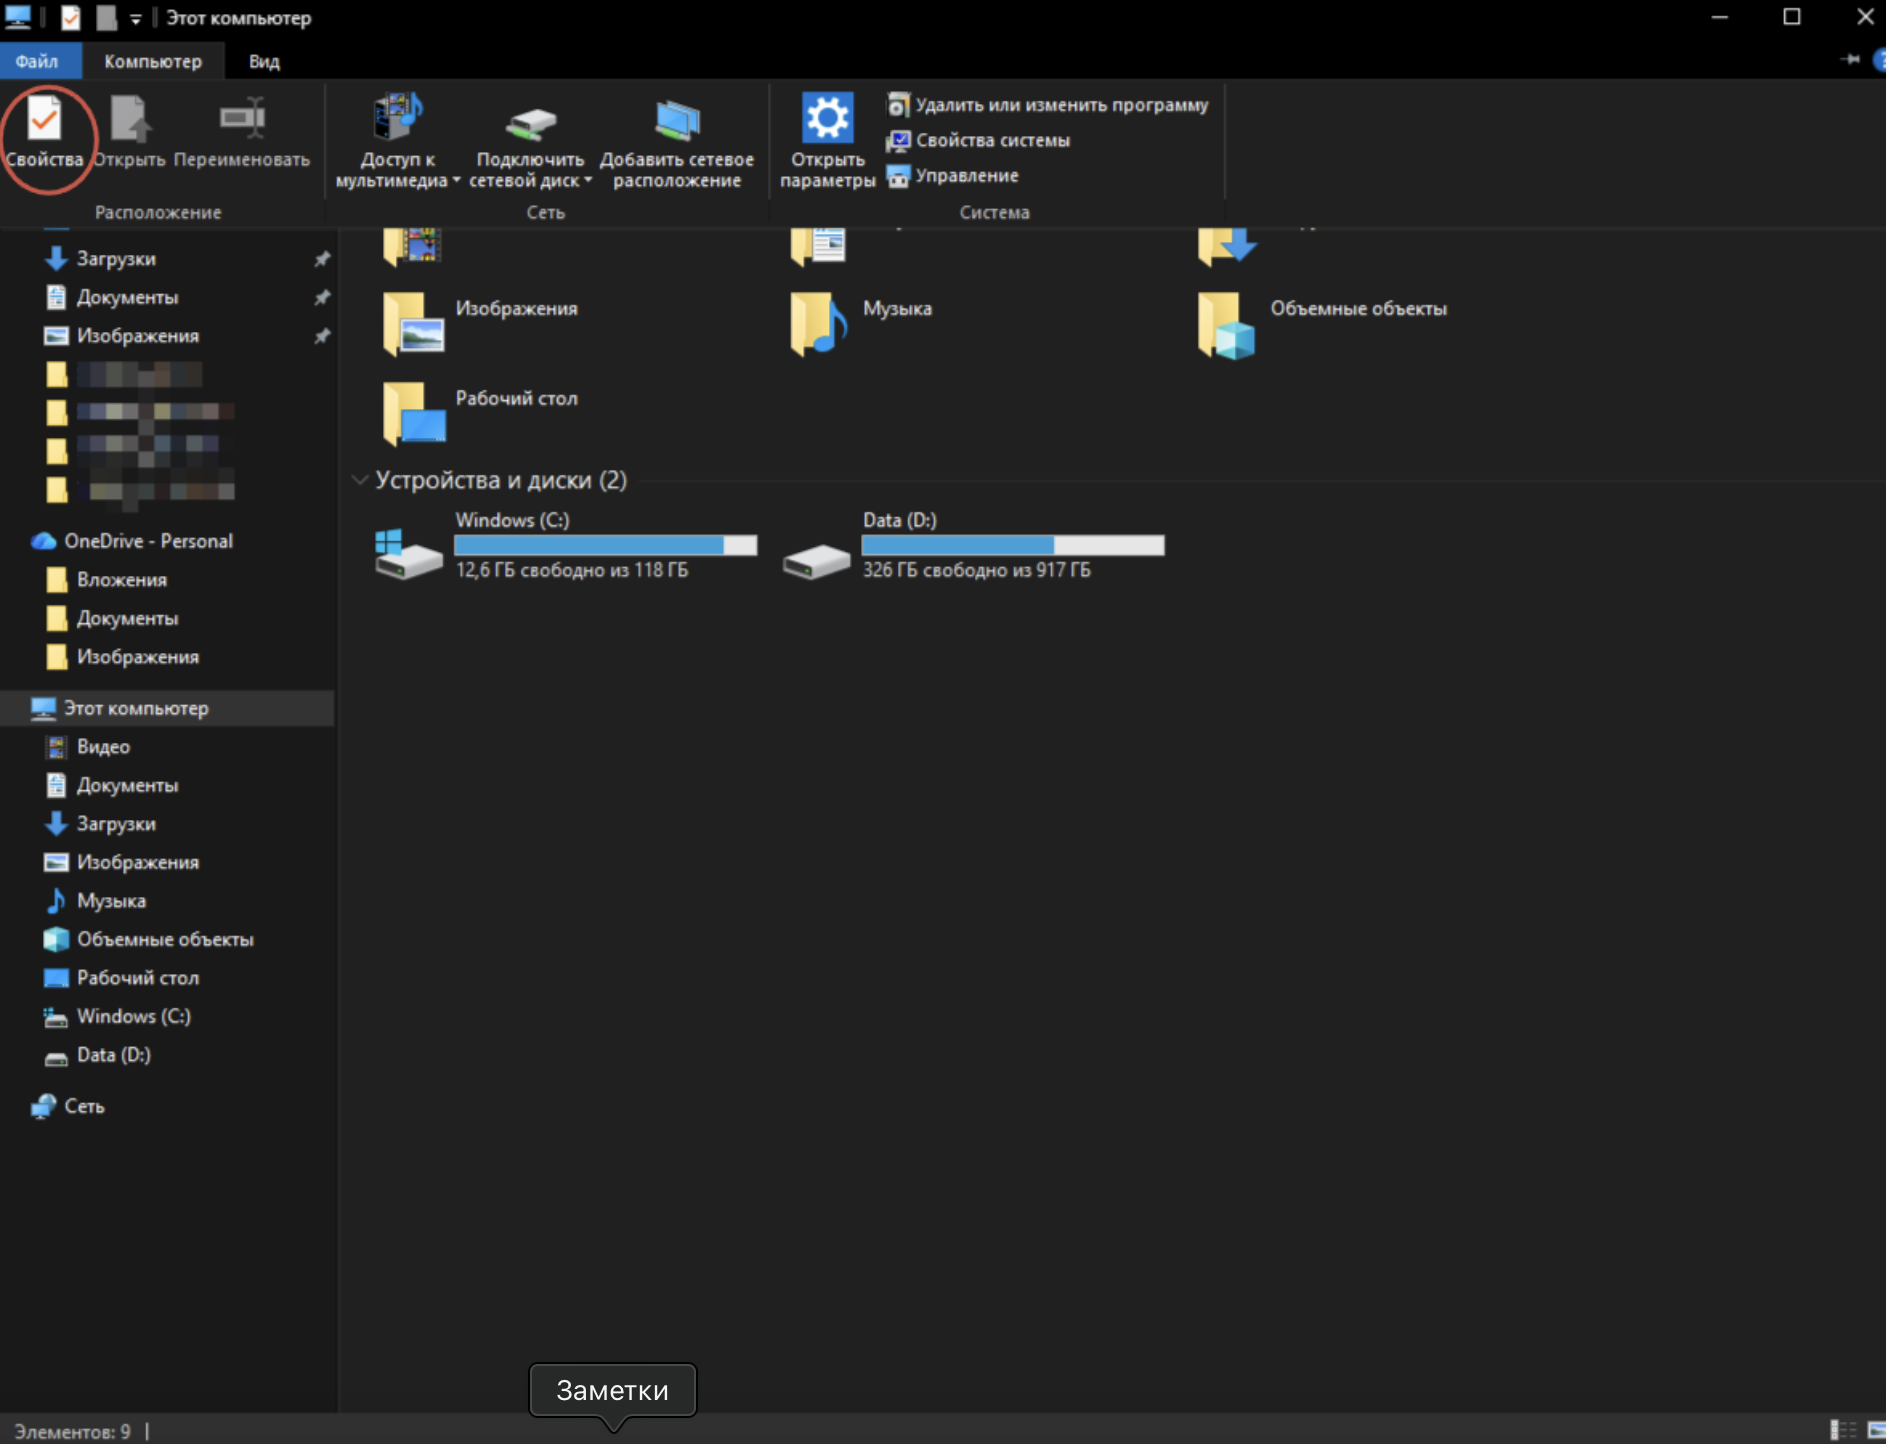The image size is (1886, 1444).
Task: Select Сеть in navigation pane
Action: [x=84, y=1106]
